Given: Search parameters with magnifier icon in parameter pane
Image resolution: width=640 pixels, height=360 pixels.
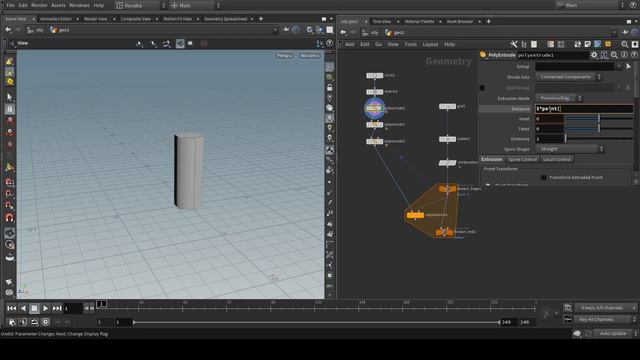Looking at the screenshot, I should click(x=614, y=55).
